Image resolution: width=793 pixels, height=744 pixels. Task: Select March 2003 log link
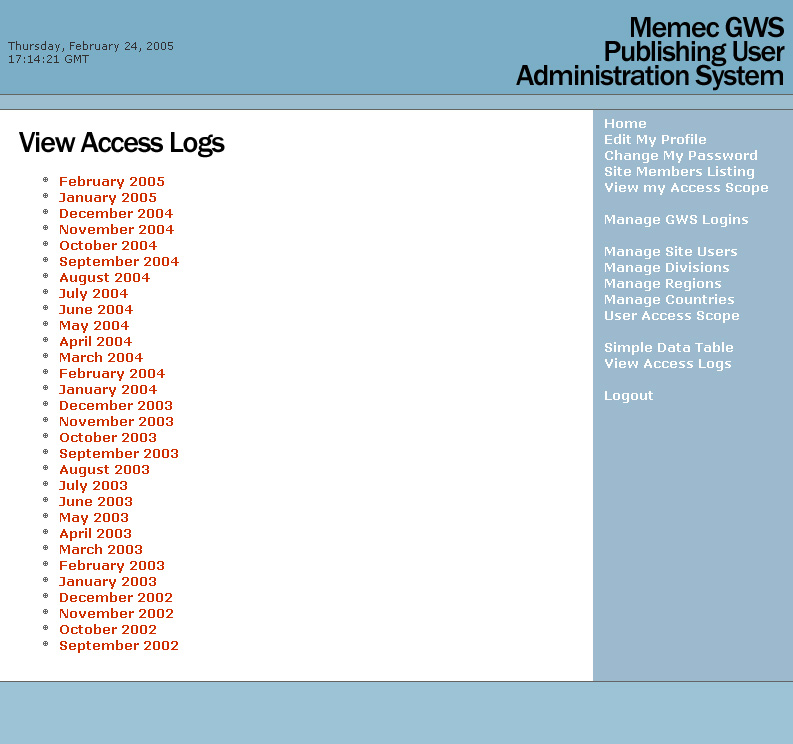(x=101, y=549)
